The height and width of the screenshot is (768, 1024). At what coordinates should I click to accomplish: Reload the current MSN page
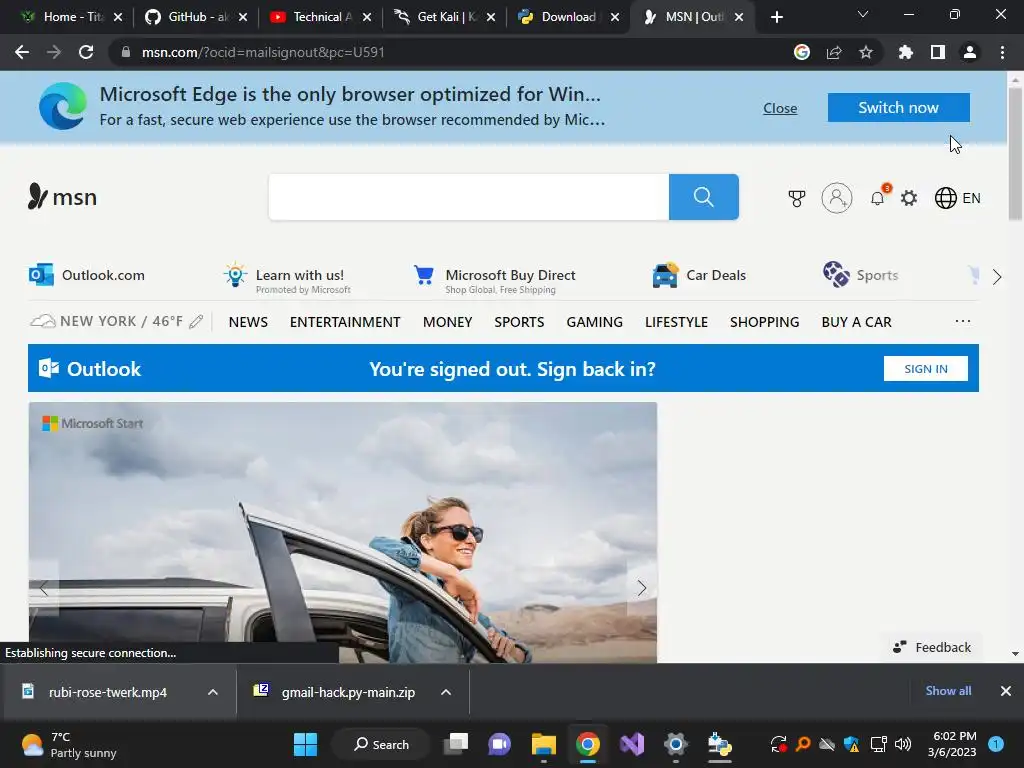[86, 52]
